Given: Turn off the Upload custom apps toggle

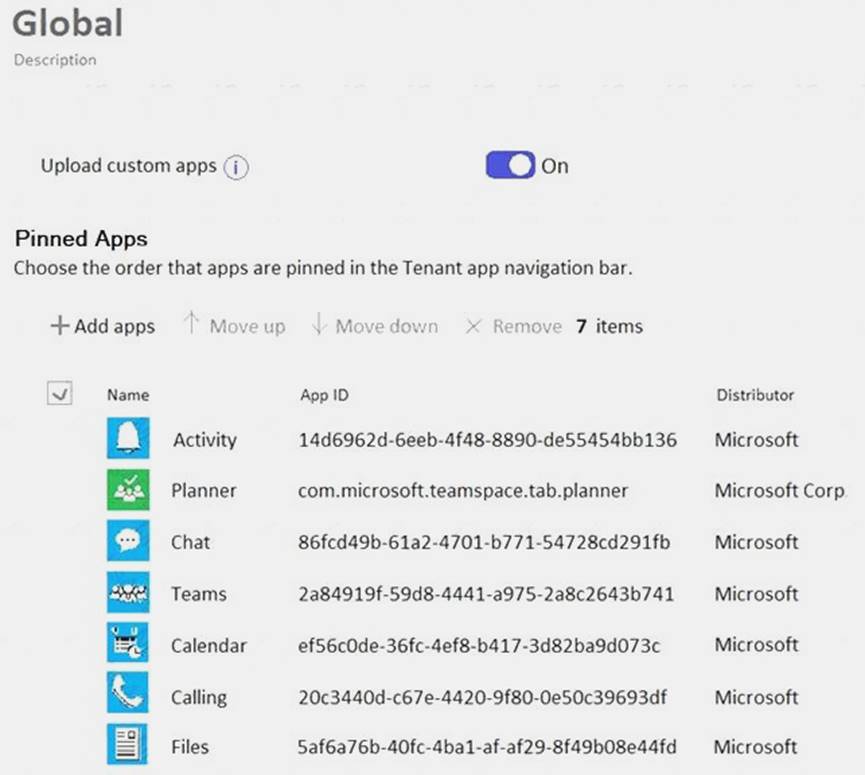Looking at the screenshot, I should pyautogui.click(x=510, y=166).
